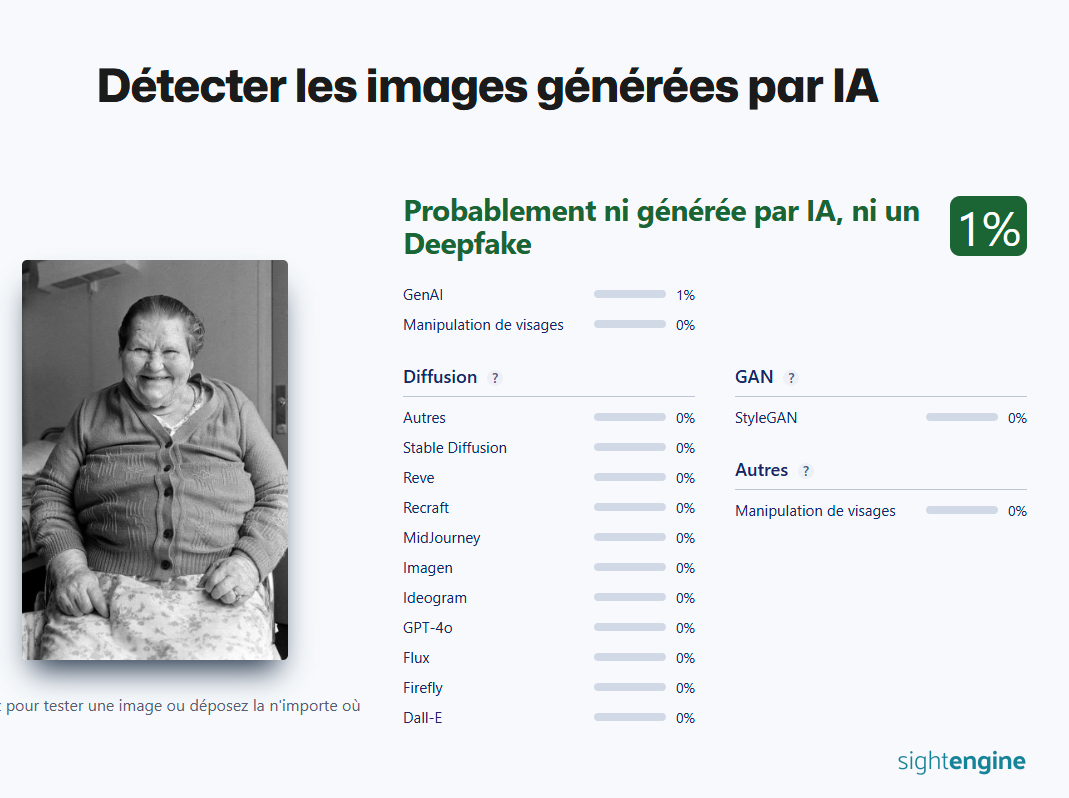This screenshot has width=1069, height=798.
Task: Click the Diffusion help question mark icon
Action: pyautogui.click(x=495, y=378)
